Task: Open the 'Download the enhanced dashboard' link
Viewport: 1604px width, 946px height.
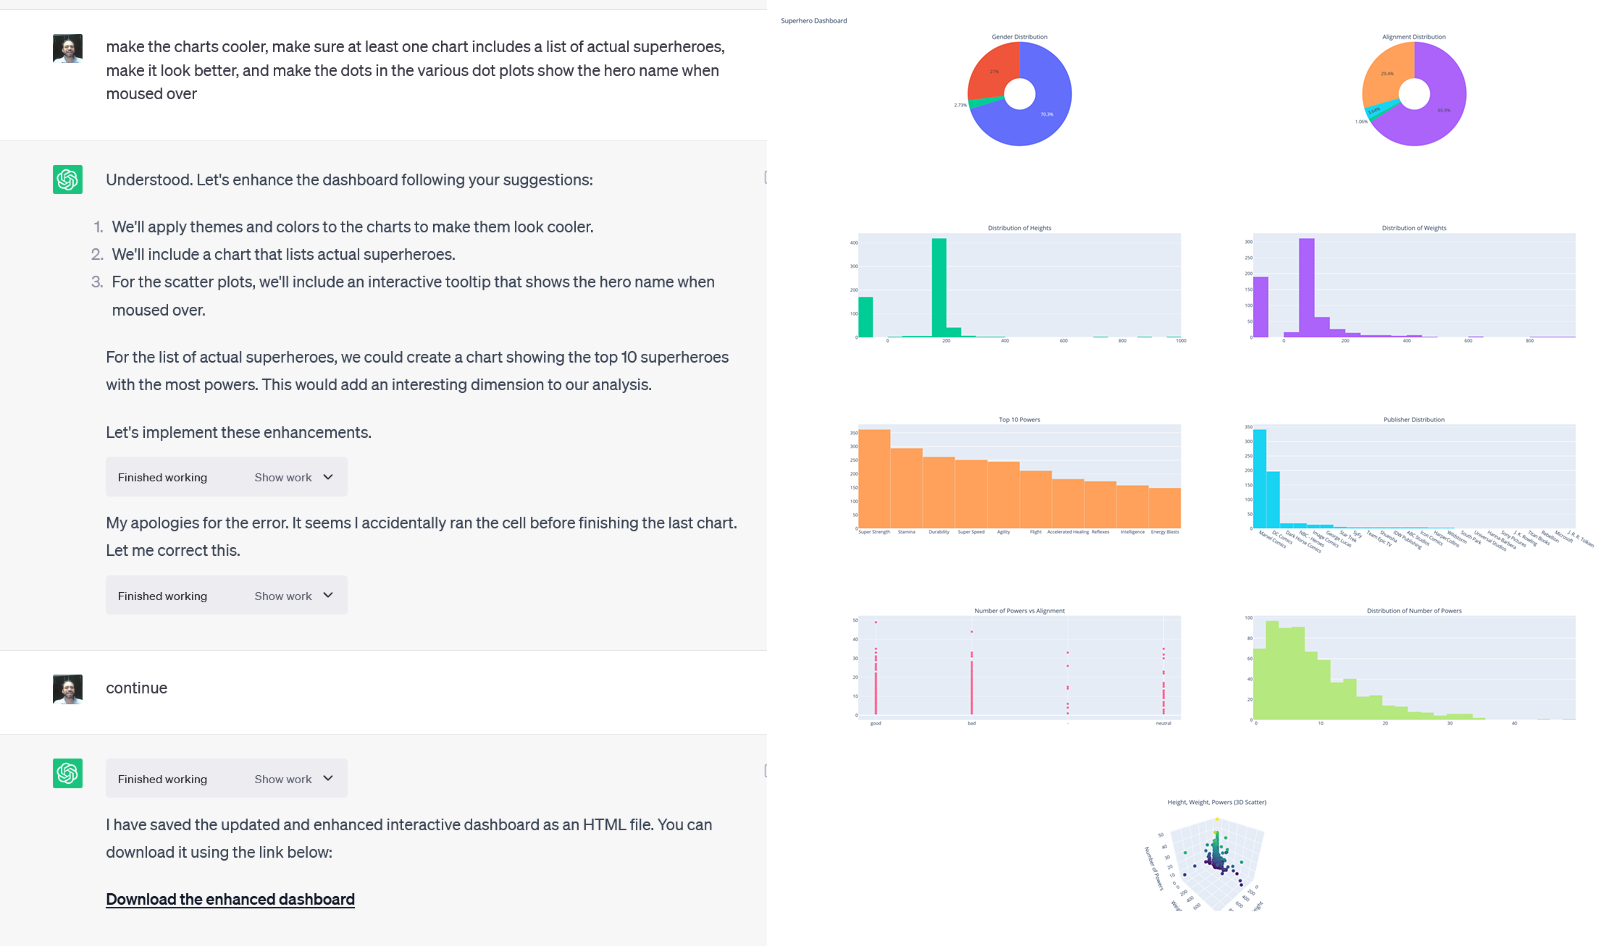Action: pos(229,899)
